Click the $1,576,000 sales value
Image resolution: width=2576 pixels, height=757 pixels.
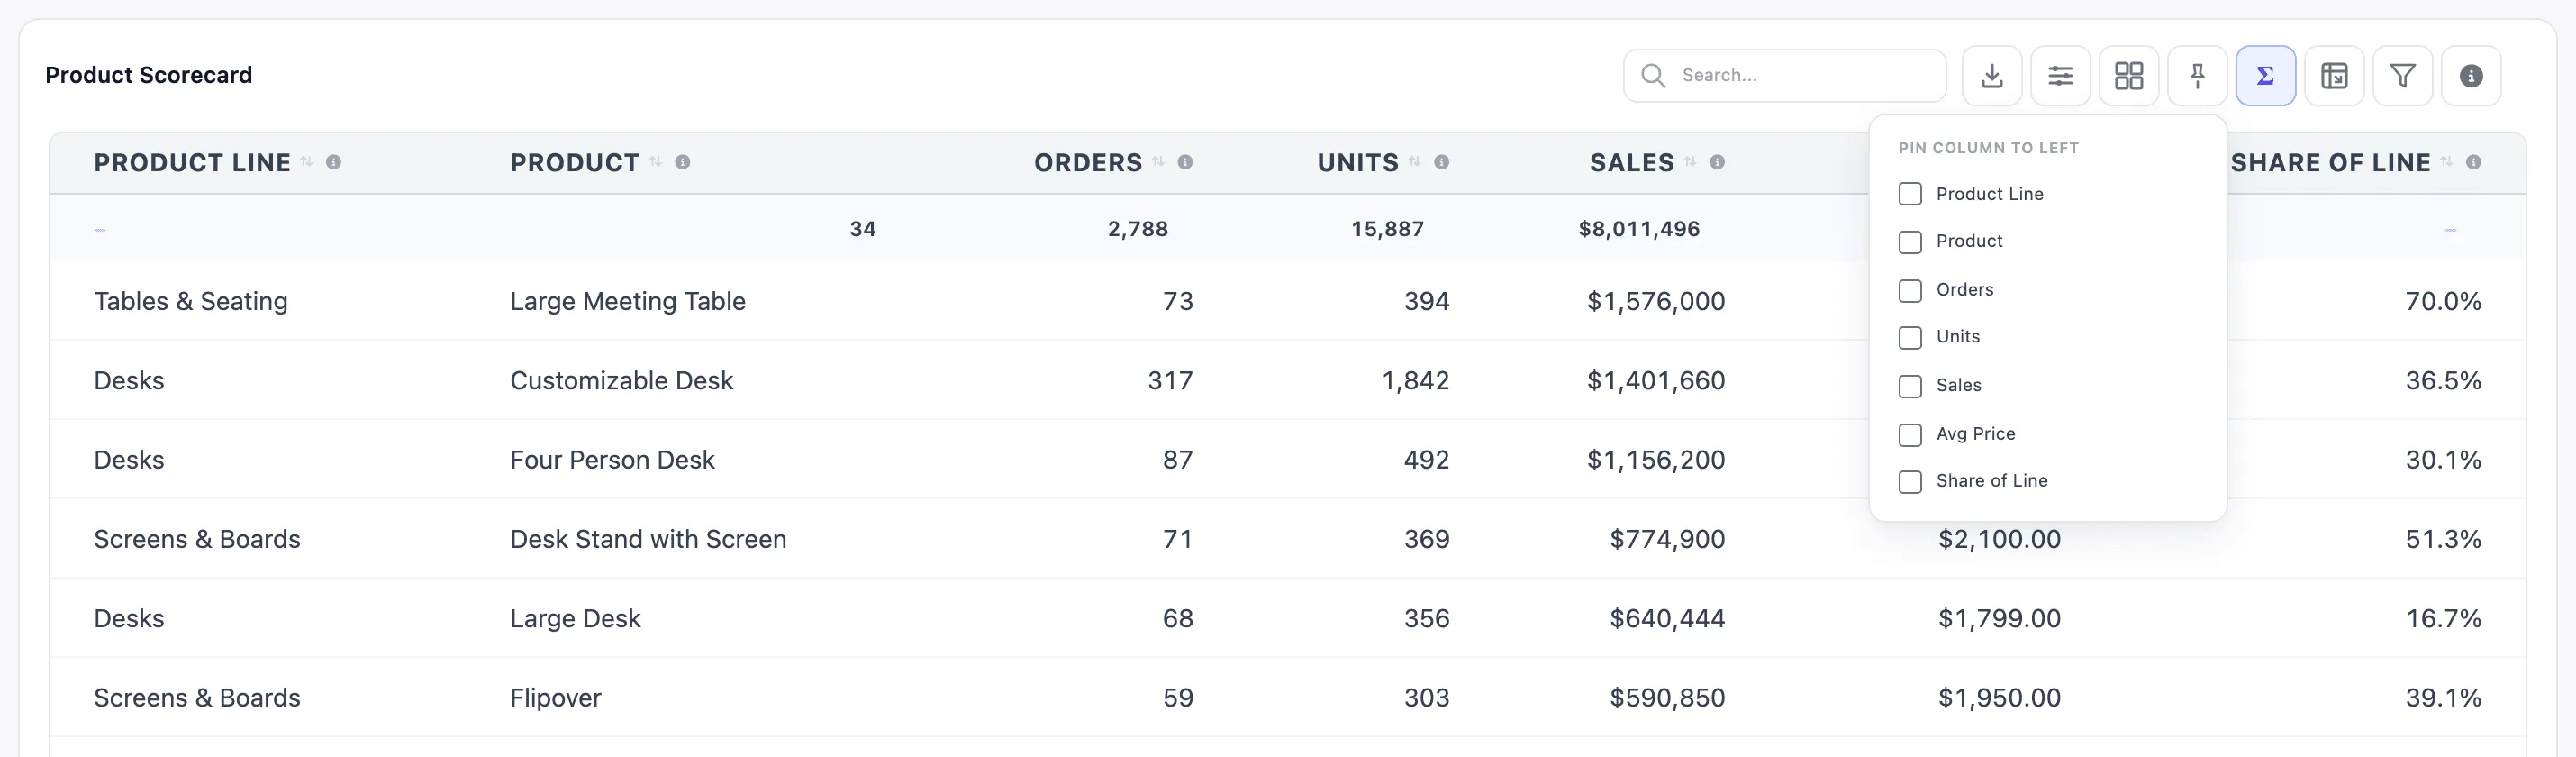(x=1656, y=301)
